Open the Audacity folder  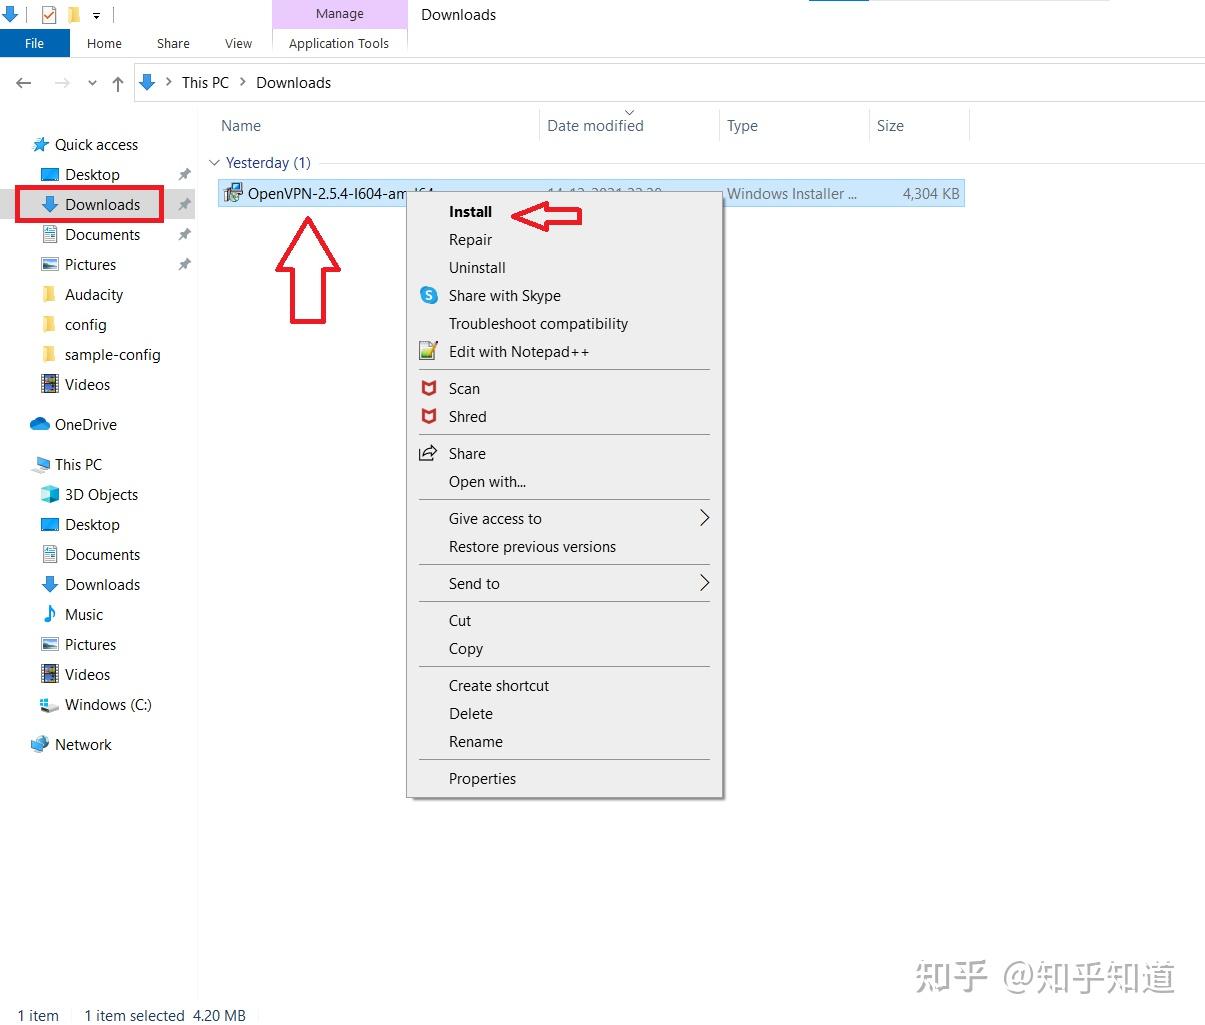point(94,295)
